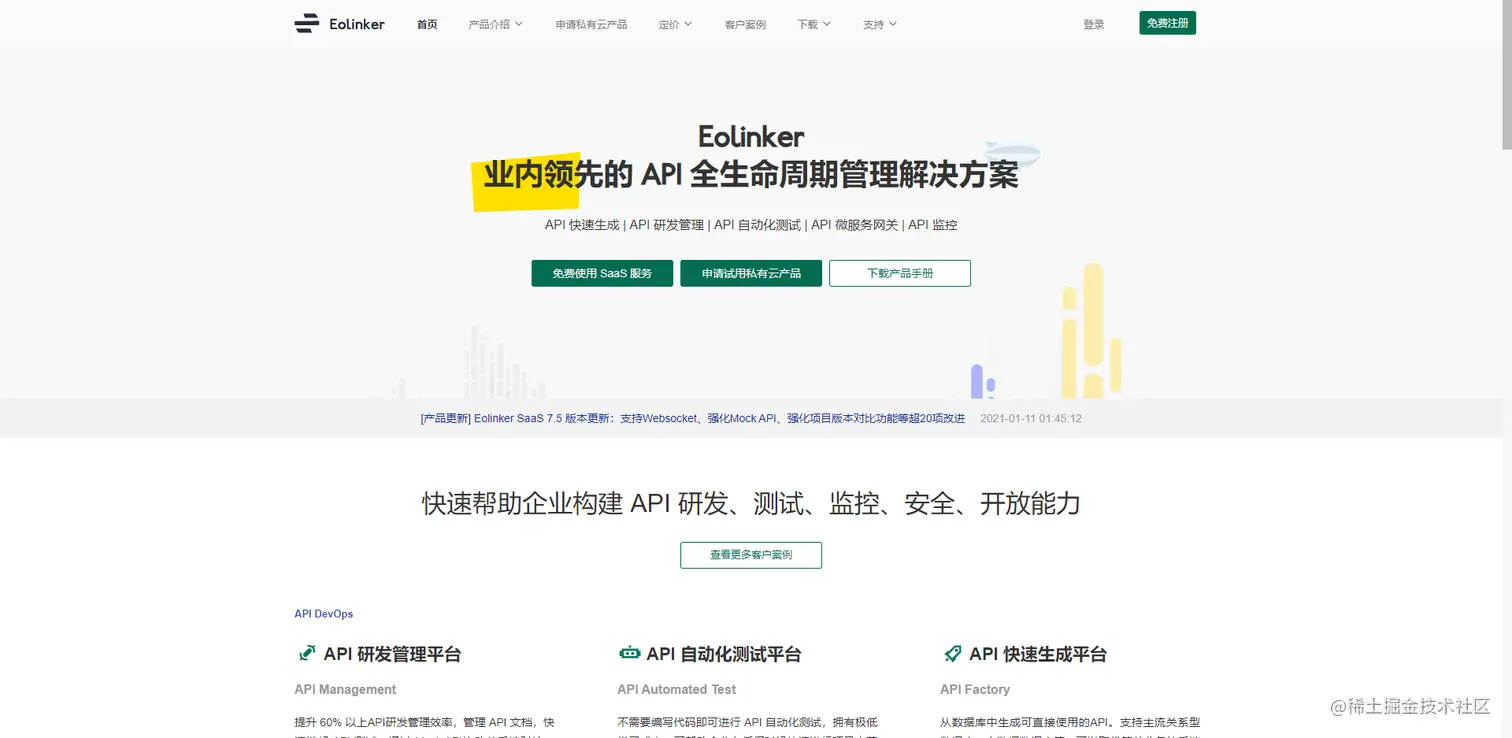
Task: Click the API 快速生成平台 heading
Action: [1038, 654]
